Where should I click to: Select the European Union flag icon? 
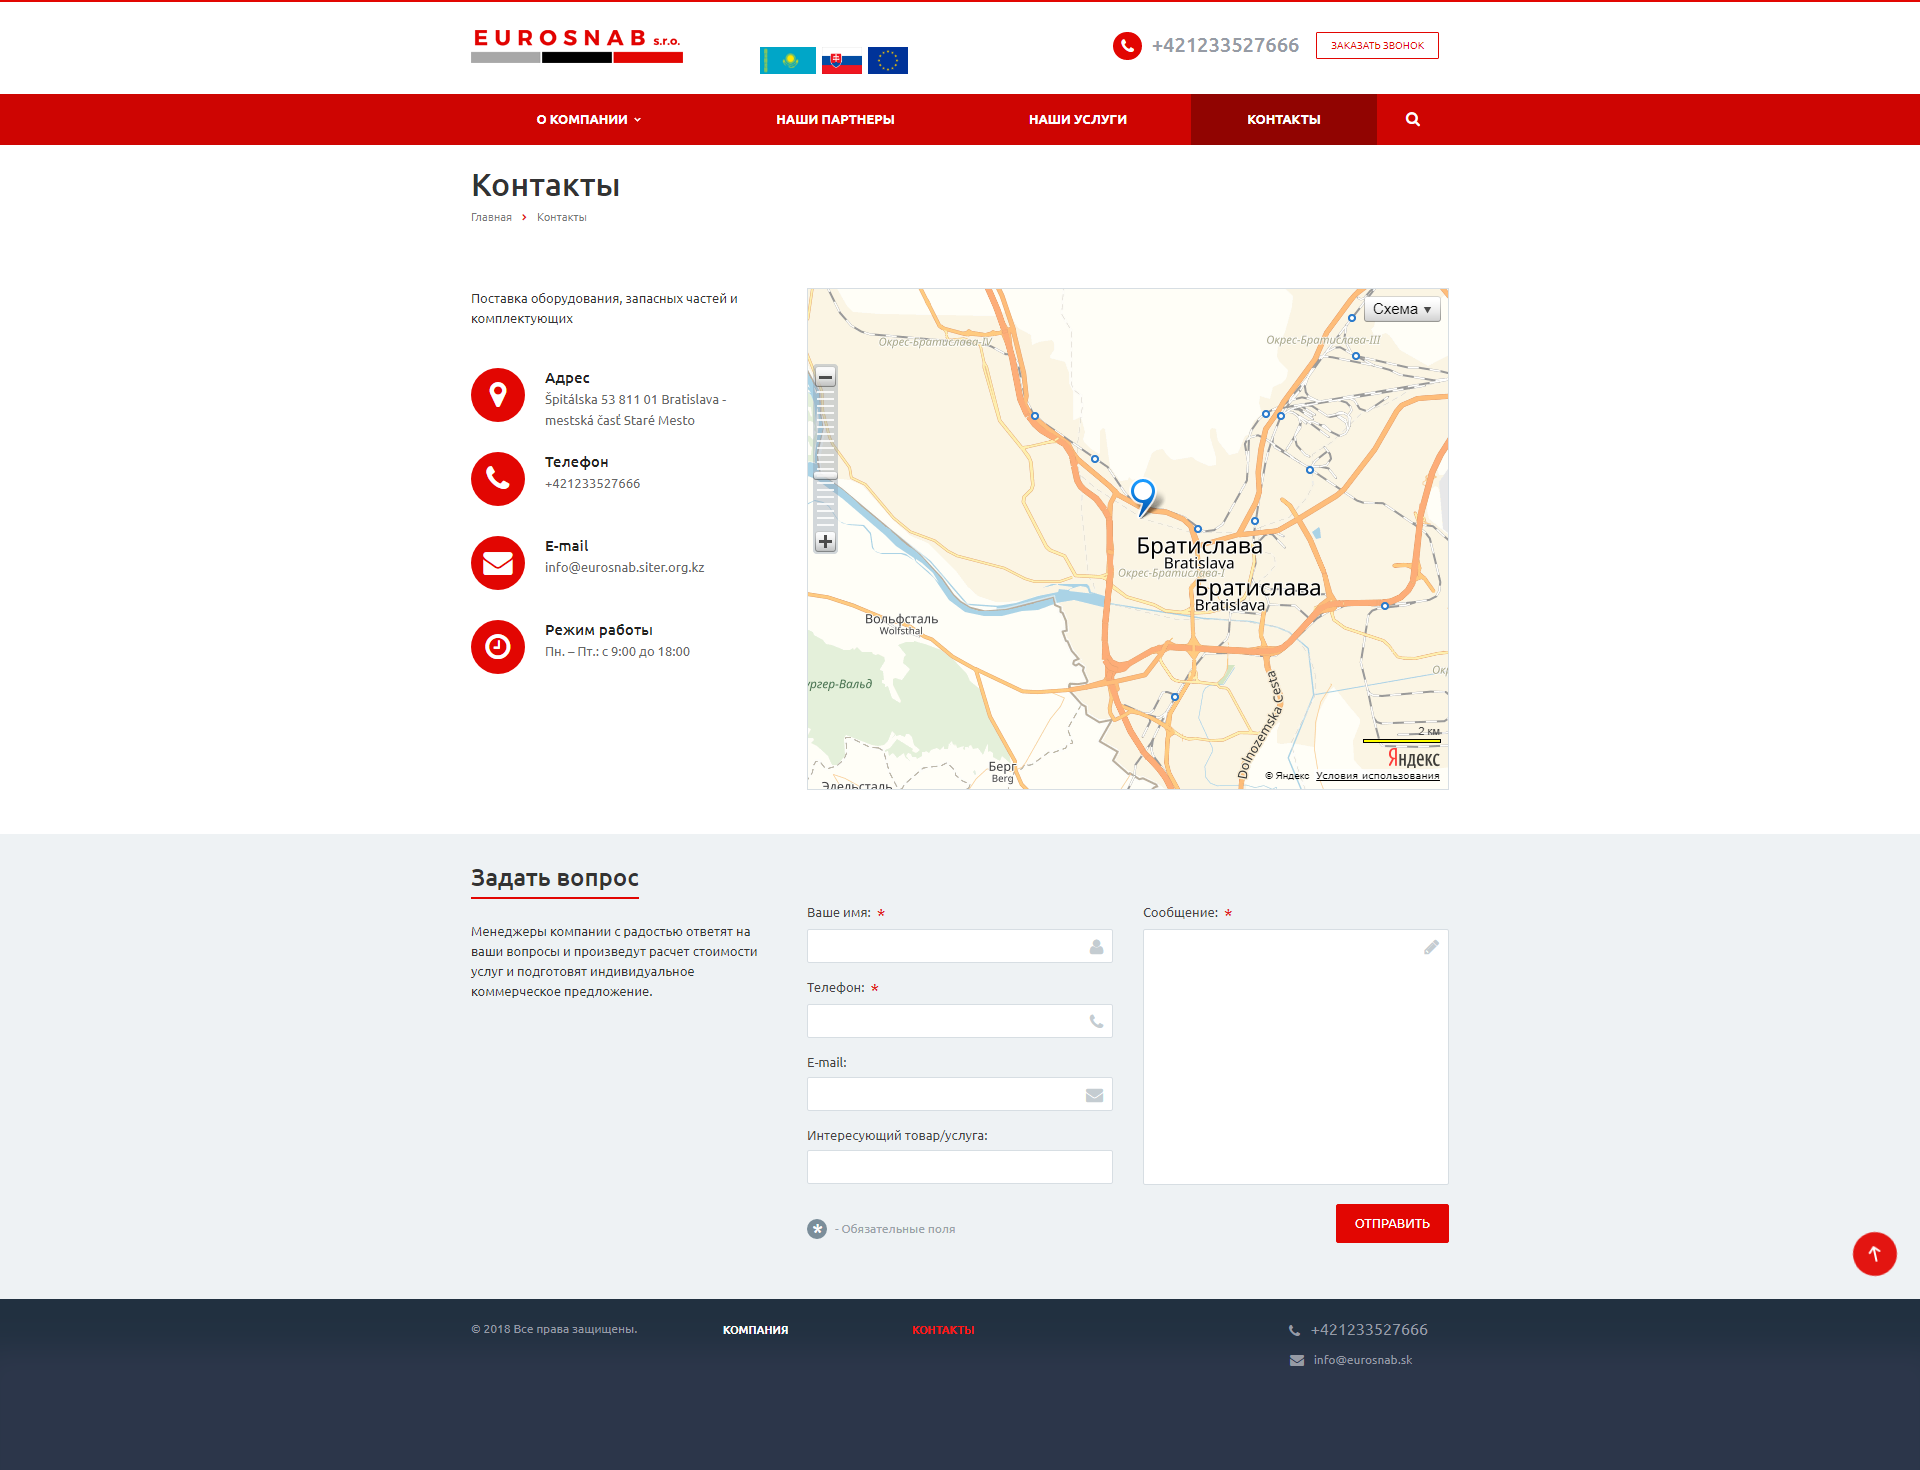(x=887, y=60)
